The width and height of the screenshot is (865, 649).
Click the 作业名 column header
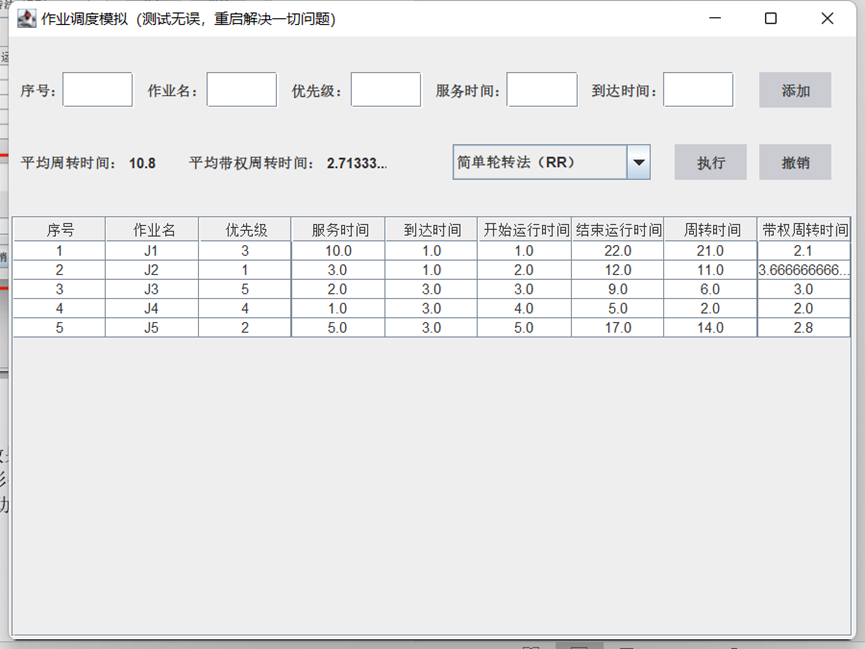(x=152, y=229)
